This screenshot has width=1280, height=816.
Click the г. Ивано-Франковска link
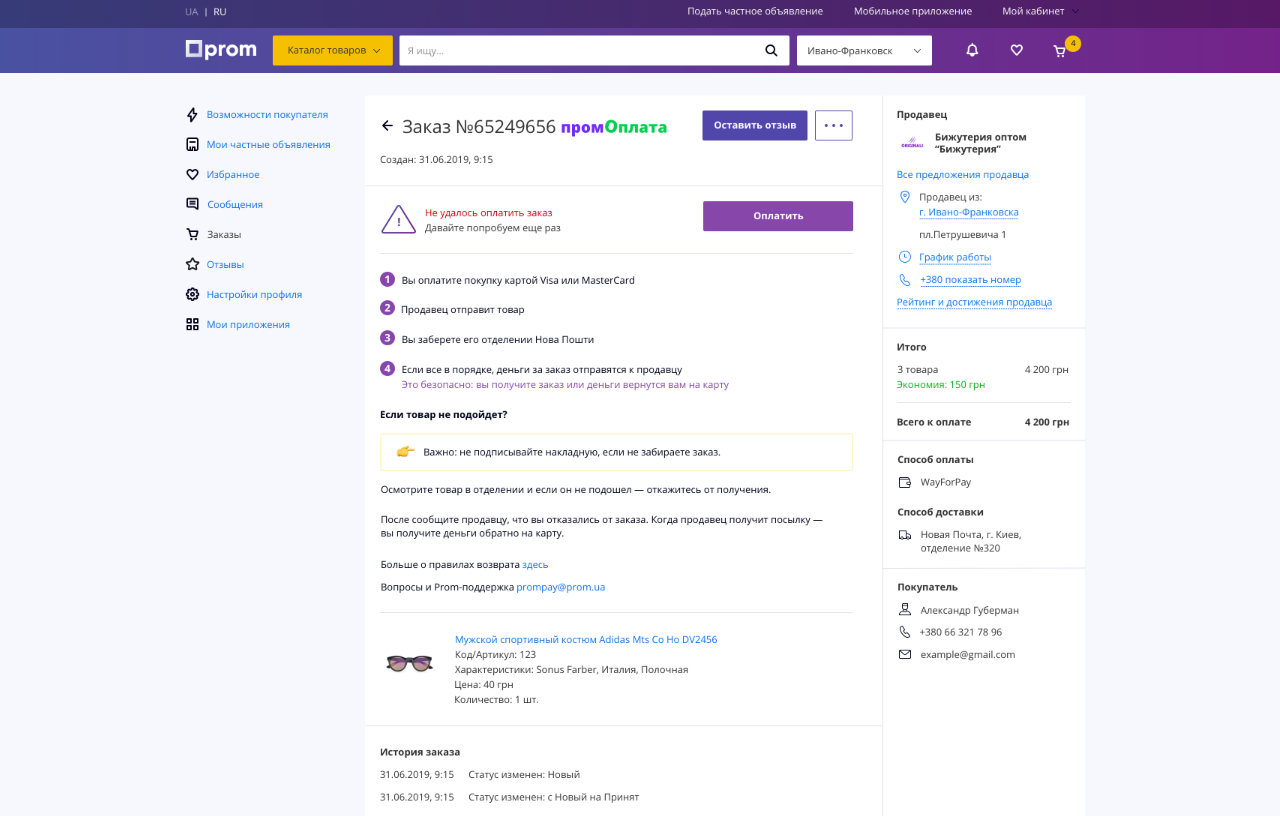click(x=969, y=212)
